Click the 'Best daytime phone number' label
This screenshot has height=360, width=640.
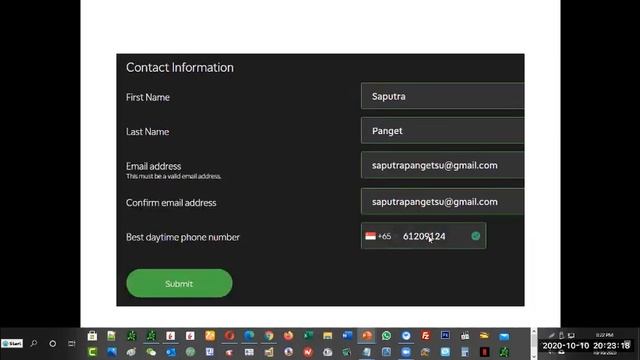click(x=182, y=237)
